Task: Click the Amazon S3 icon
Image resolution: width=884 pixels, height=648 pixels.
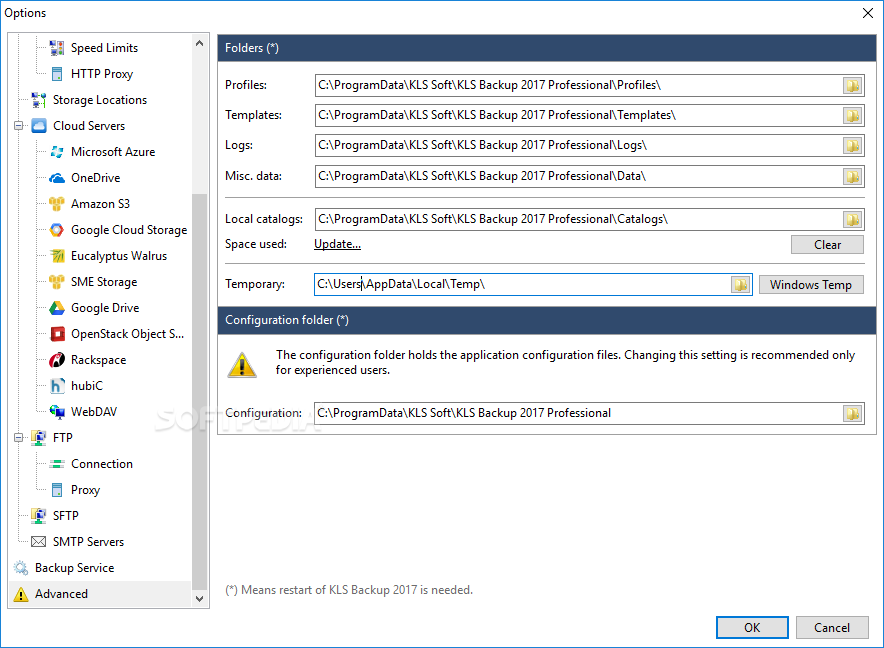Action: point(57,204)
